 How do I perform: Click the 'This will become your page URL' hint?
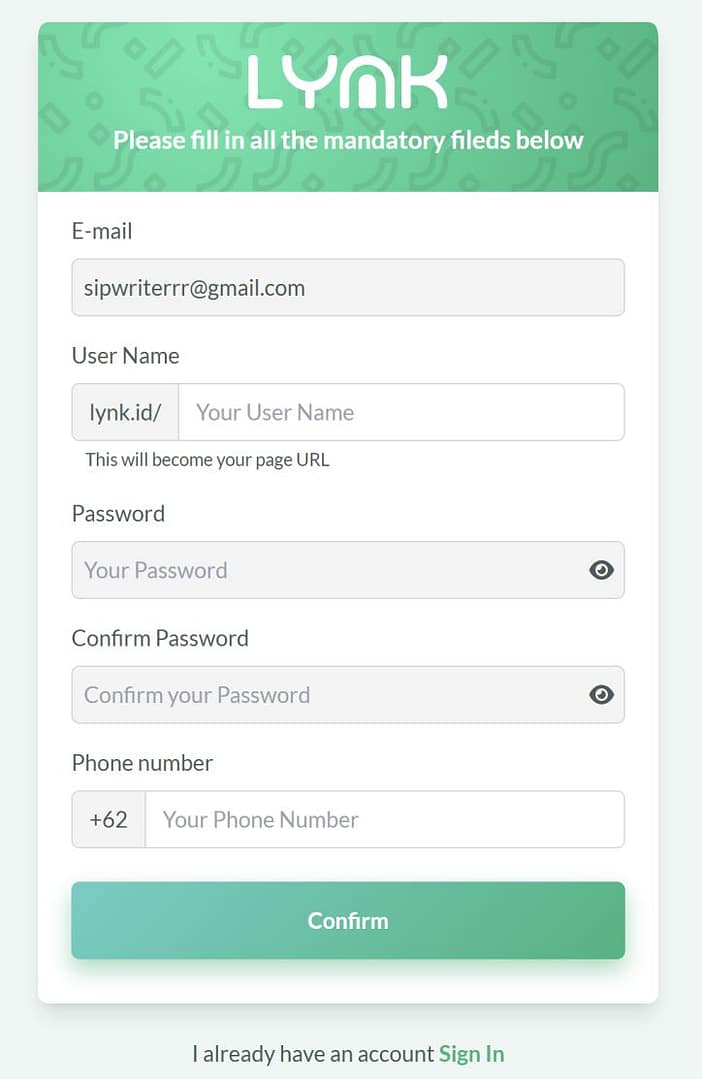tap(207, 460)
